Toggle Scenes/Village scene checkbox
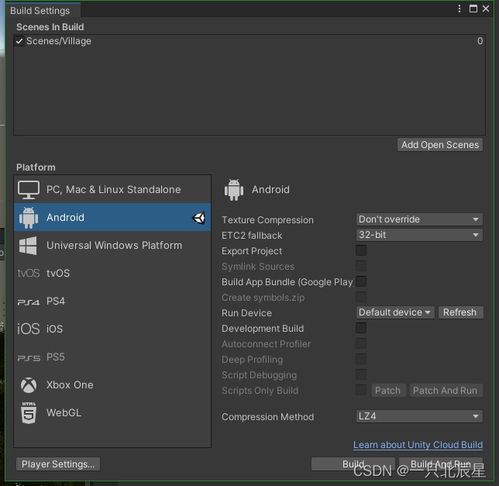 19,41
